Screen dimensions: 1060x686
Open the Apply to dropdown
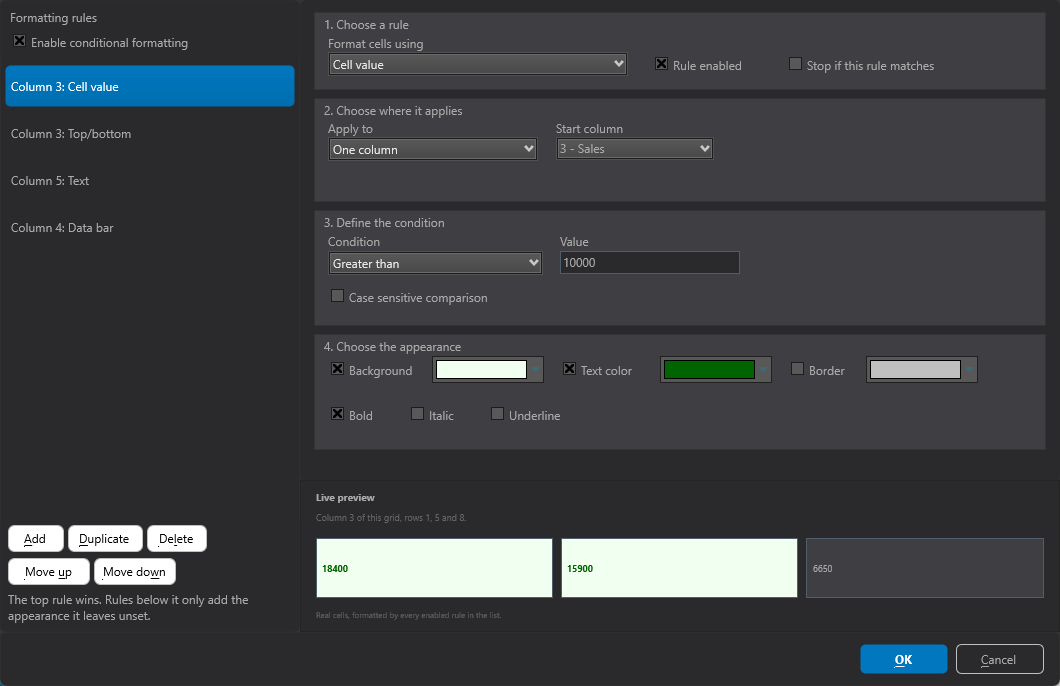[433, 149]
